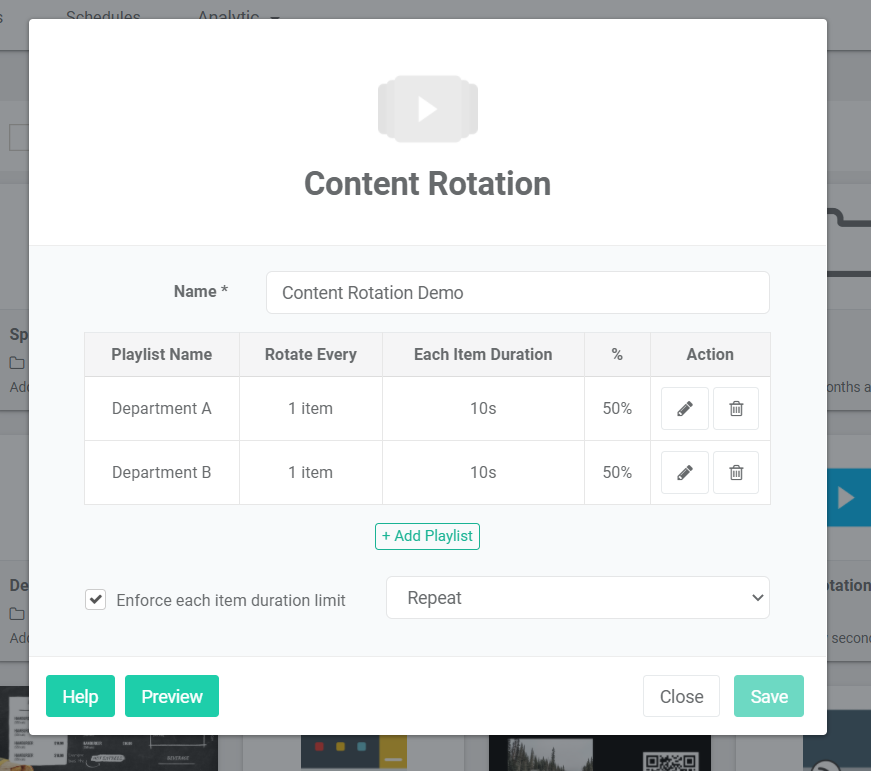Viewport: 871px width, 771px height.
Task: Select the Department B playlist name cell
Action: (162, 472)
